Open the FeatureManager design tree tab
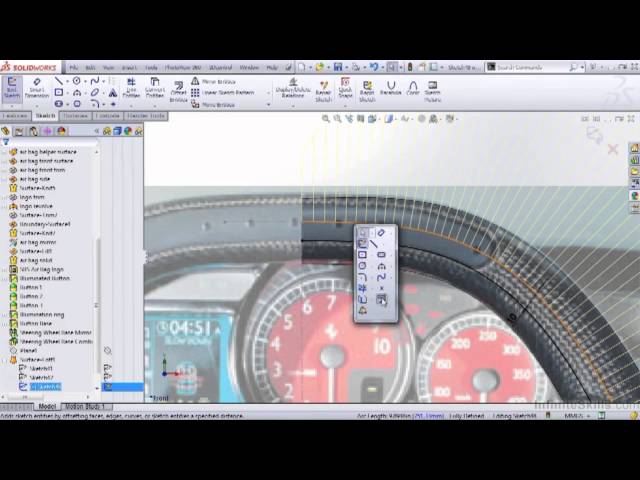Screen dimensions: 640x480 pyautogui.click(x=5, y=131)
